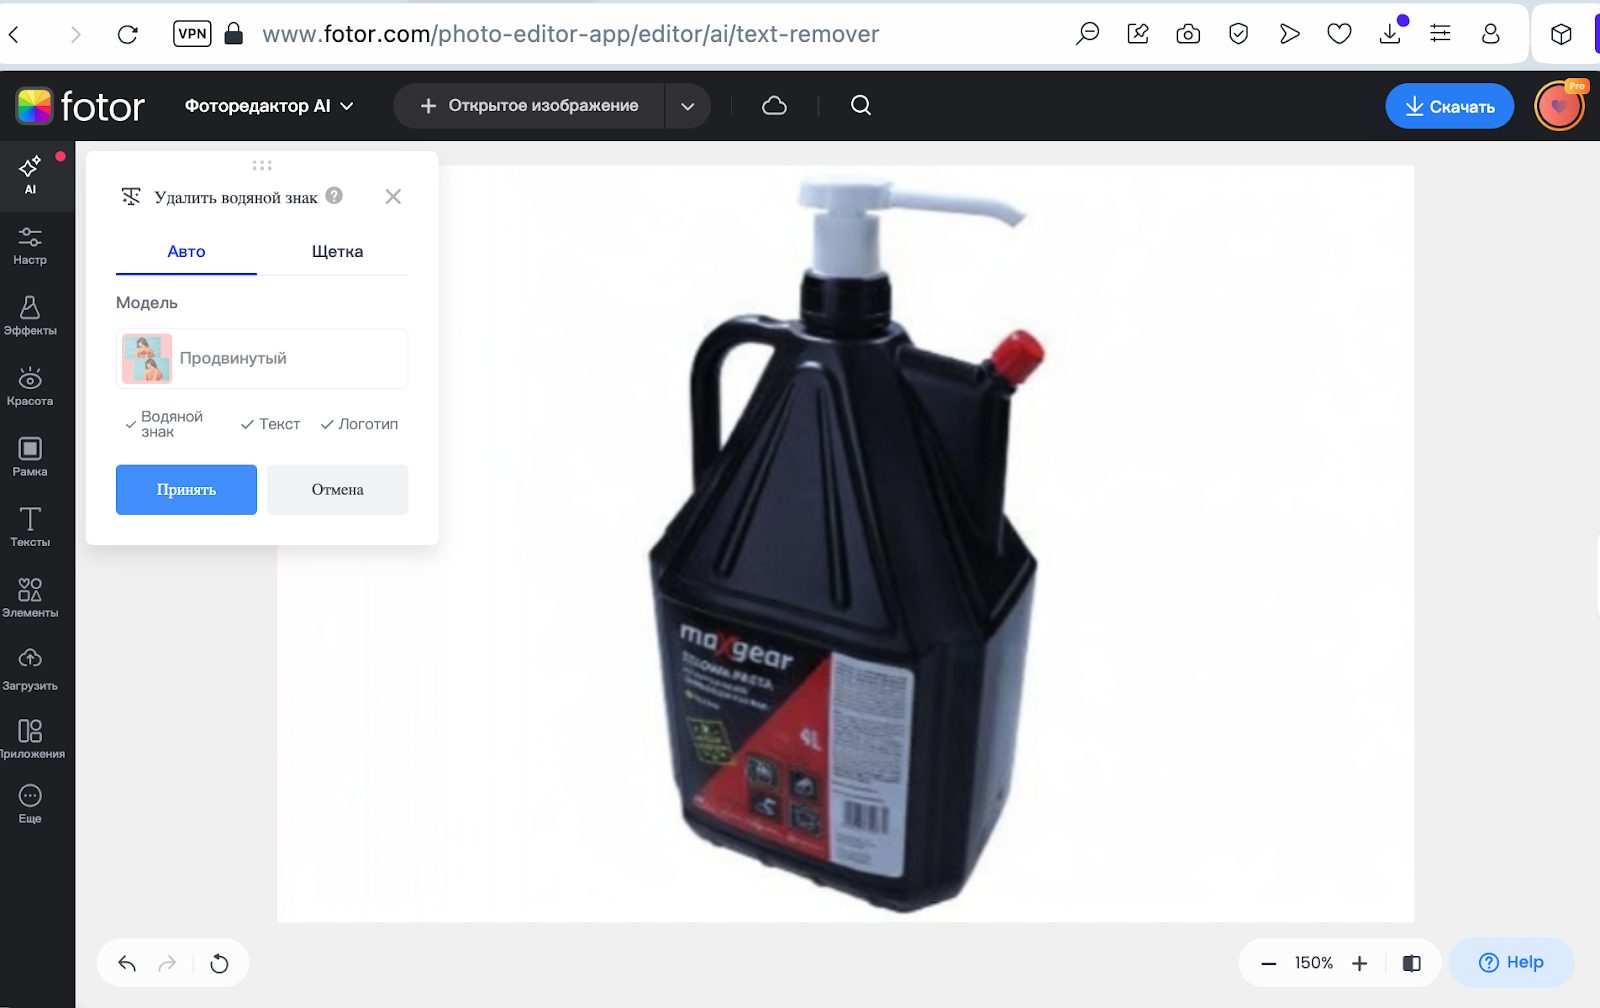This screenshot has height=1008, width=1600.
Task: Open the Еще more options
Action: point(30,804)
